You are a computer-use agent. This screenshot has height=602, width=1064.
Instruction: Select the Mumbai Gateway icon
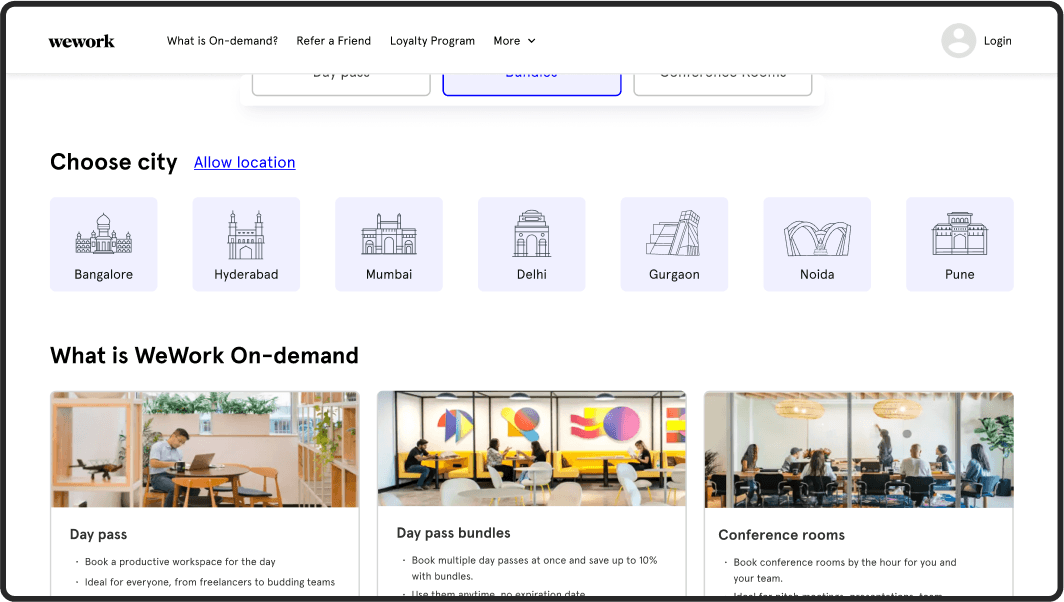pyautogui.click(x=389, y=235)
